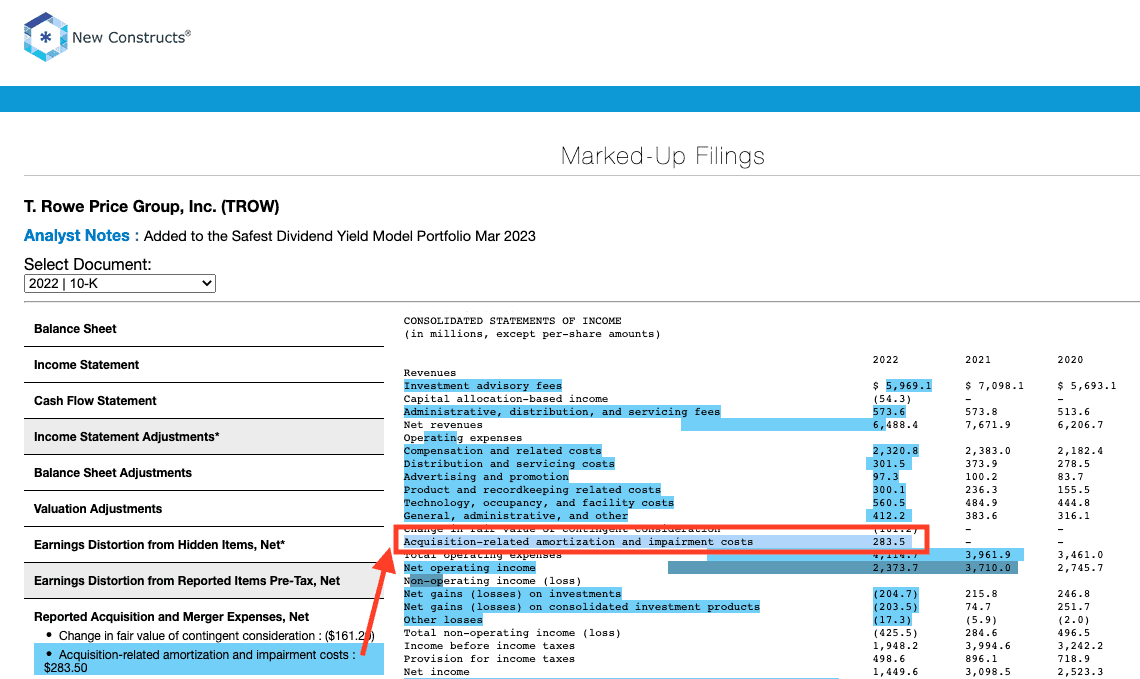Click Total non-operating income (loss) label
Screen dimensions: 1140x679
tap(513, 633)
